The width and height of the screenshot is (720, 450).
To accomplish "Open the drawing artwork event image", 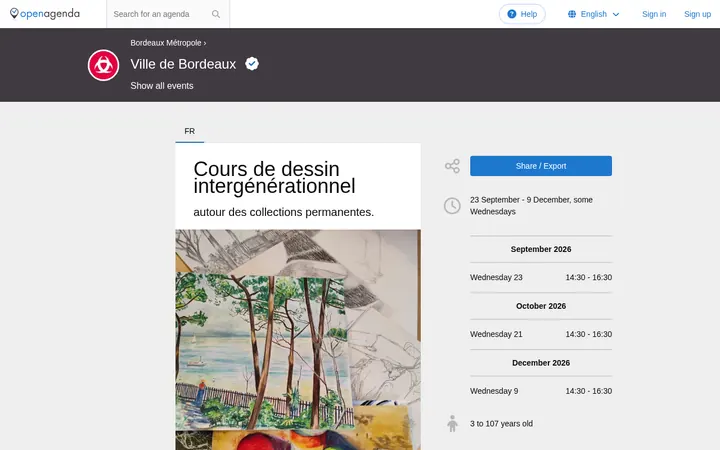I will tap(298, 340).
